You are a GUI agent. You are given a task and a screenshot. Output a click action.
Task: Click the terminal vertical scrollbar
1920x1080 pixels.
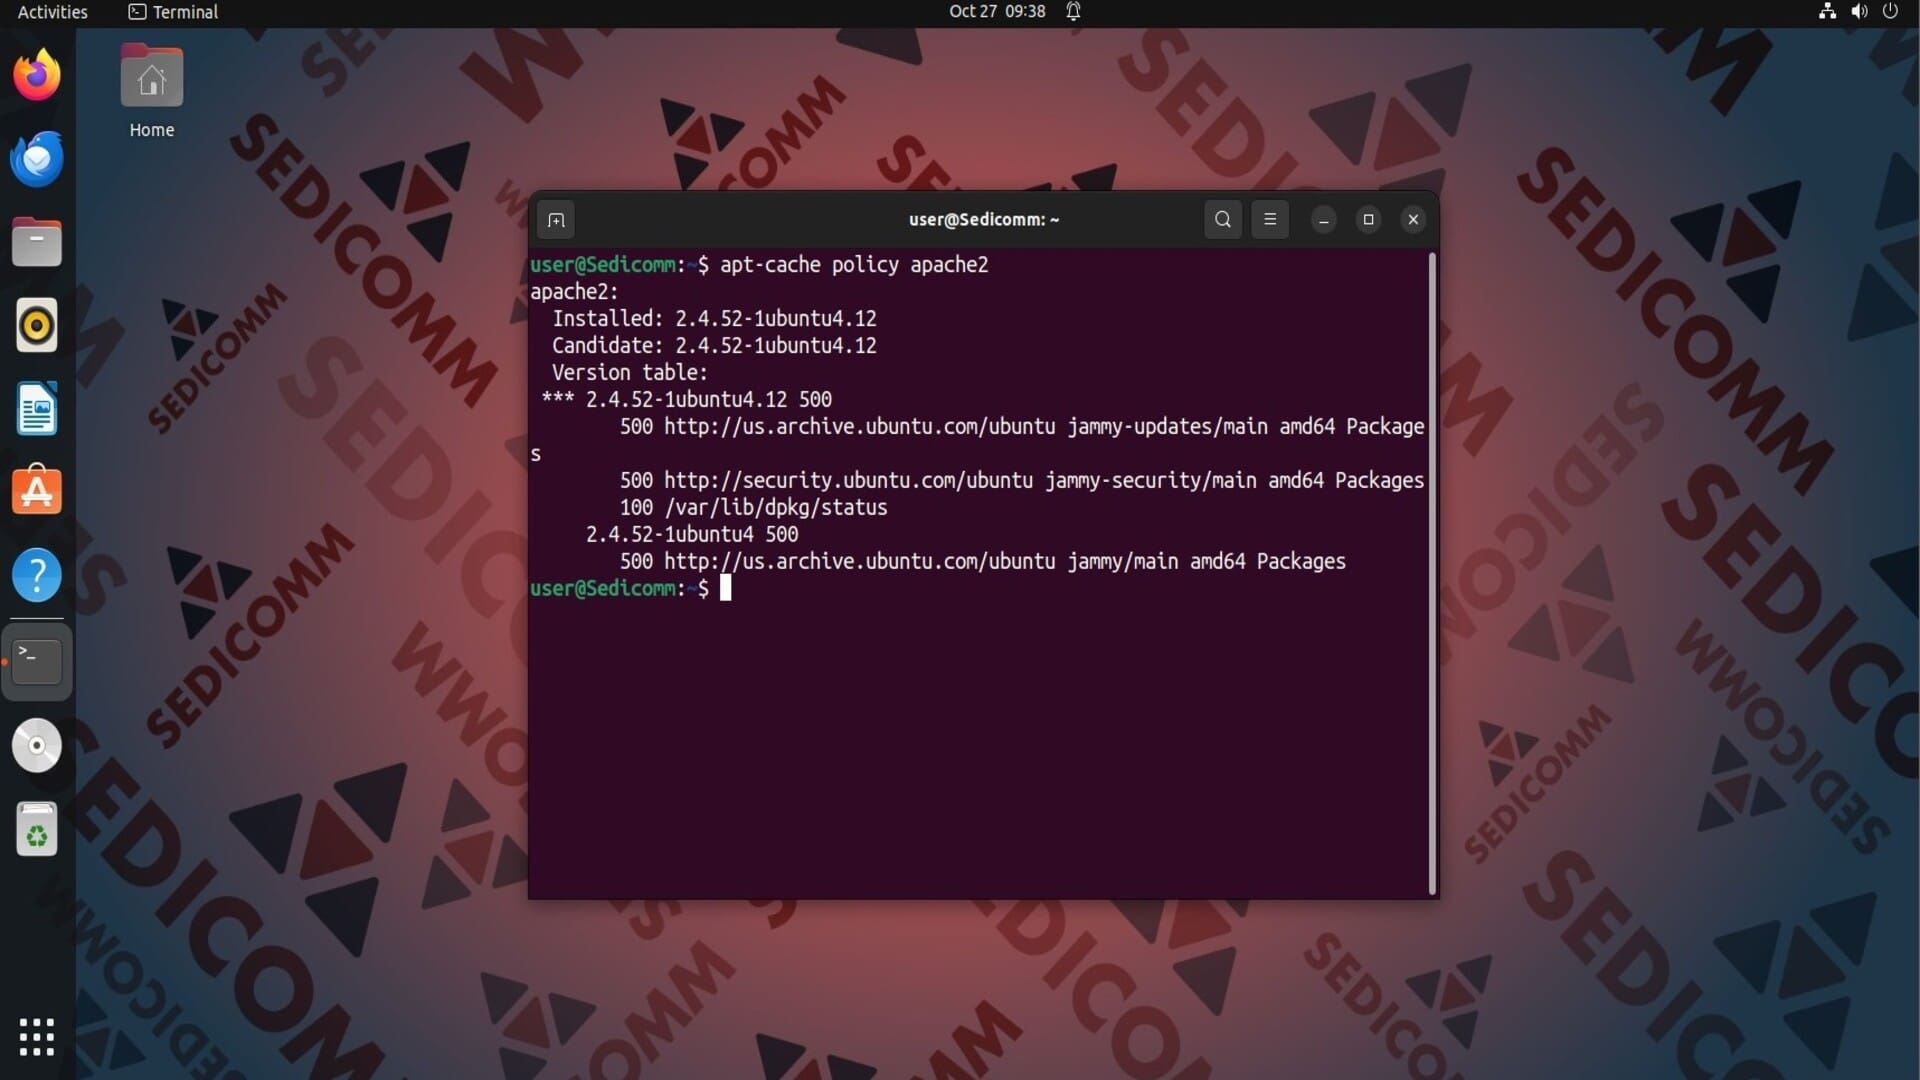1432,573
